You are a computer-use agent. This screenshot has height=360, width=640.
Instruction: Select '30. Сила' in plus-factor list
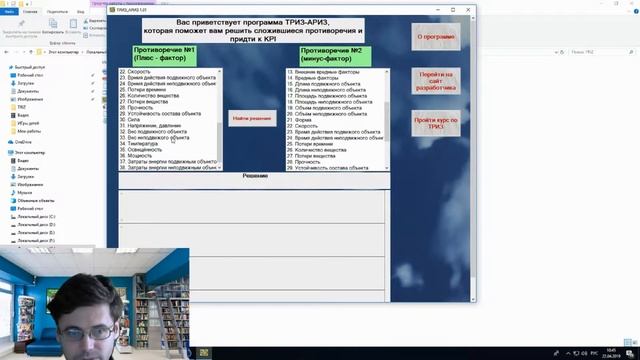coord(130,120)
